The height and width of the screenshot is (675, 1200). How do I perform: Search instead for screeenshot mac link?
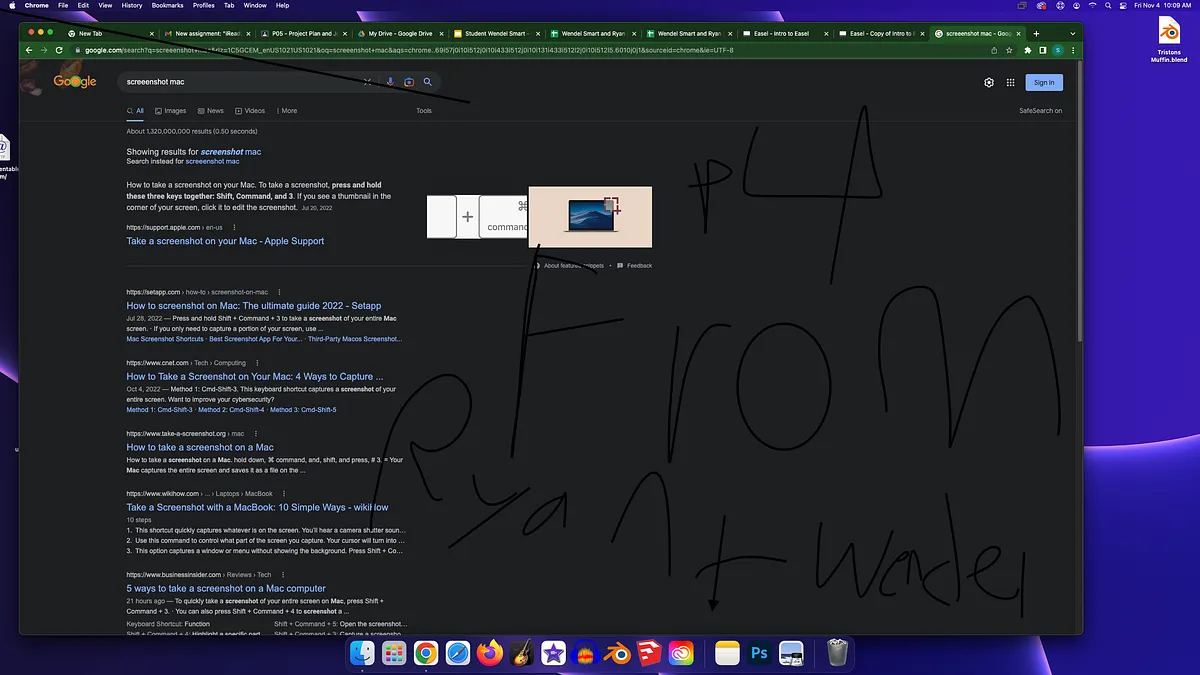click(x=212, y=161)
